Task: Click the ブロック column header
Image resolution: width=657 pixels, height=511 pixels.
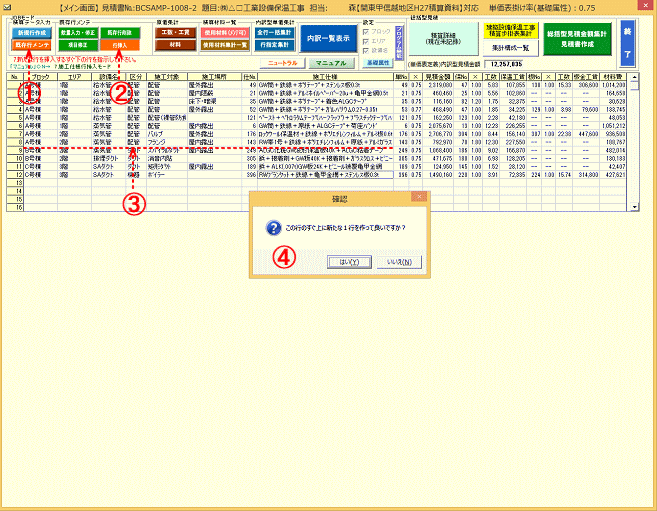Action: pyautogui.click(x=41, y=77)
